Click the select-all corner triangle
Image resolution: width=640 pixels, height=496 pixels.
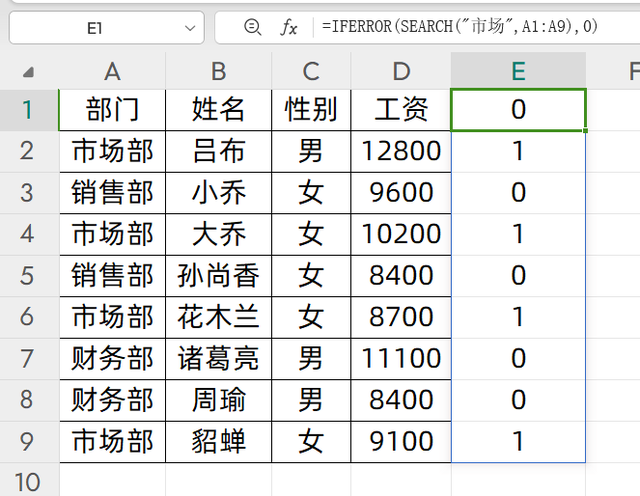[28, 72]
